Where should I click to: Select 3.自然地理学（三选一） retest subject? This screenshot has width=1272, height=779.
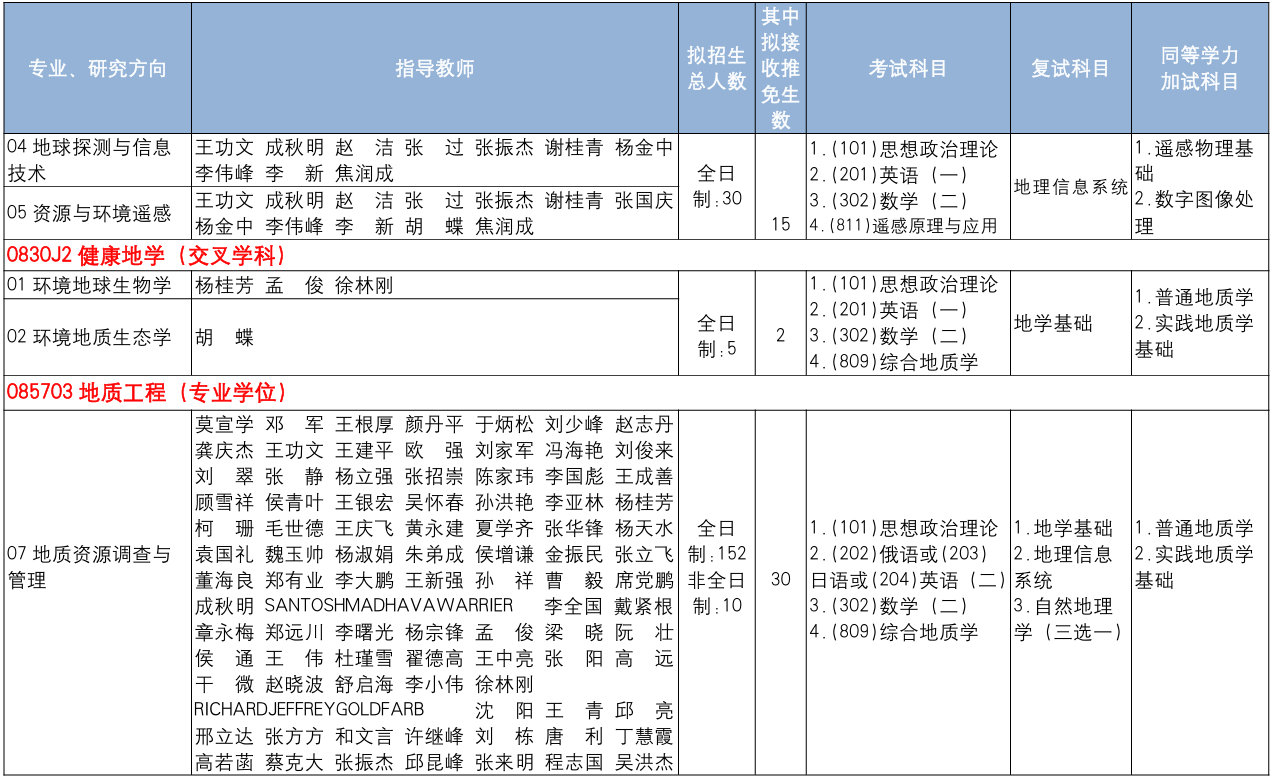1069,619
